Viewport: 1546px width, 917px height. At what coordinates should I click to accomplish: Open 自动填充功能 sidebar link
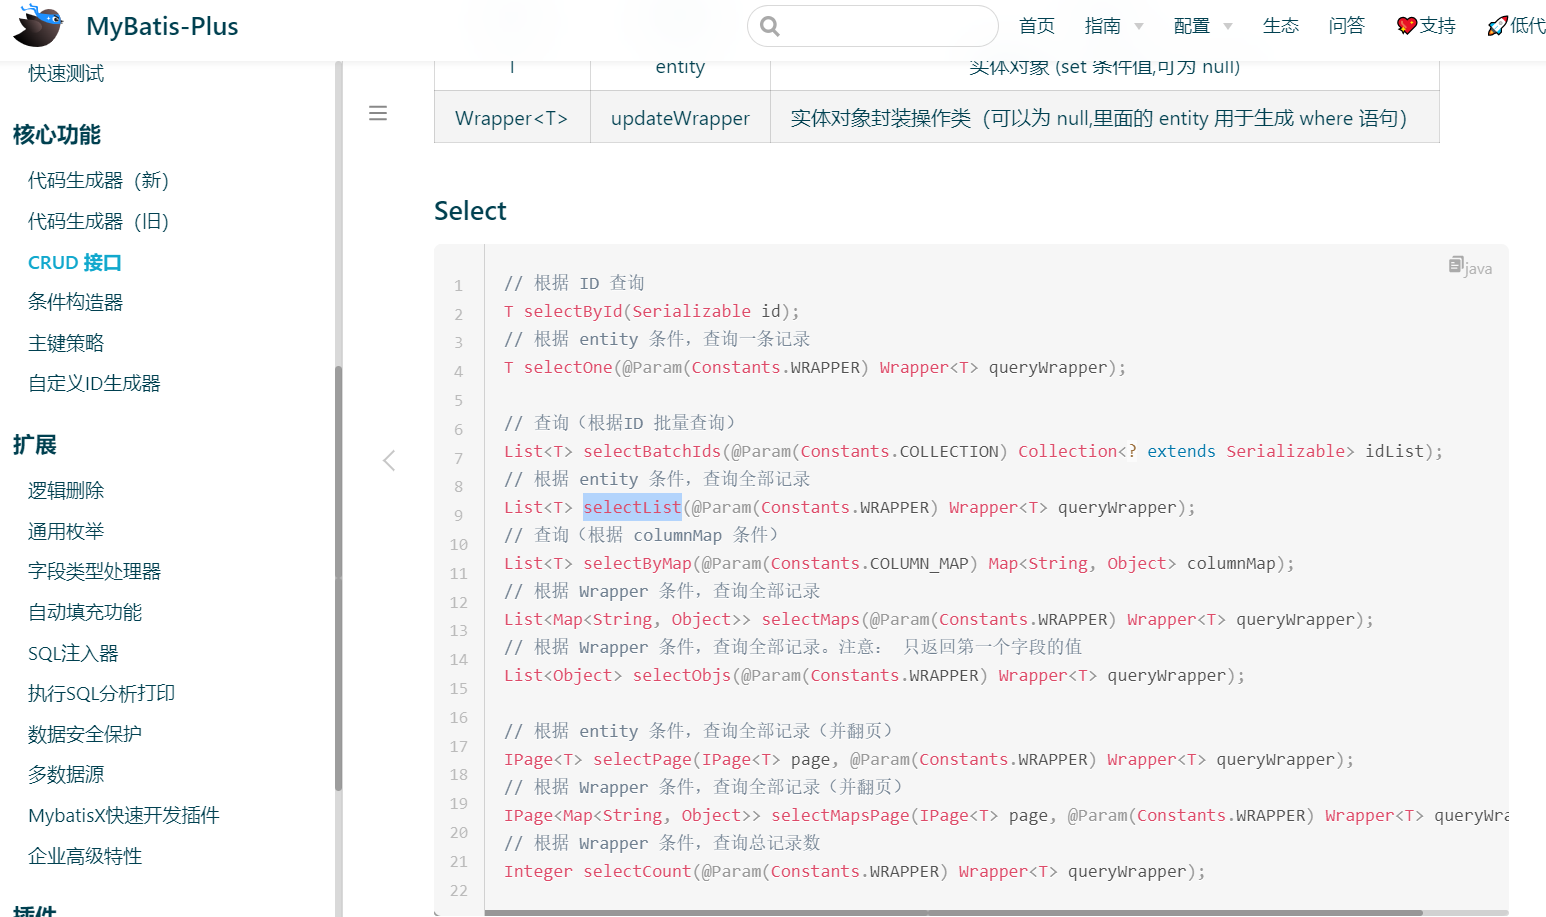point(85,612)
